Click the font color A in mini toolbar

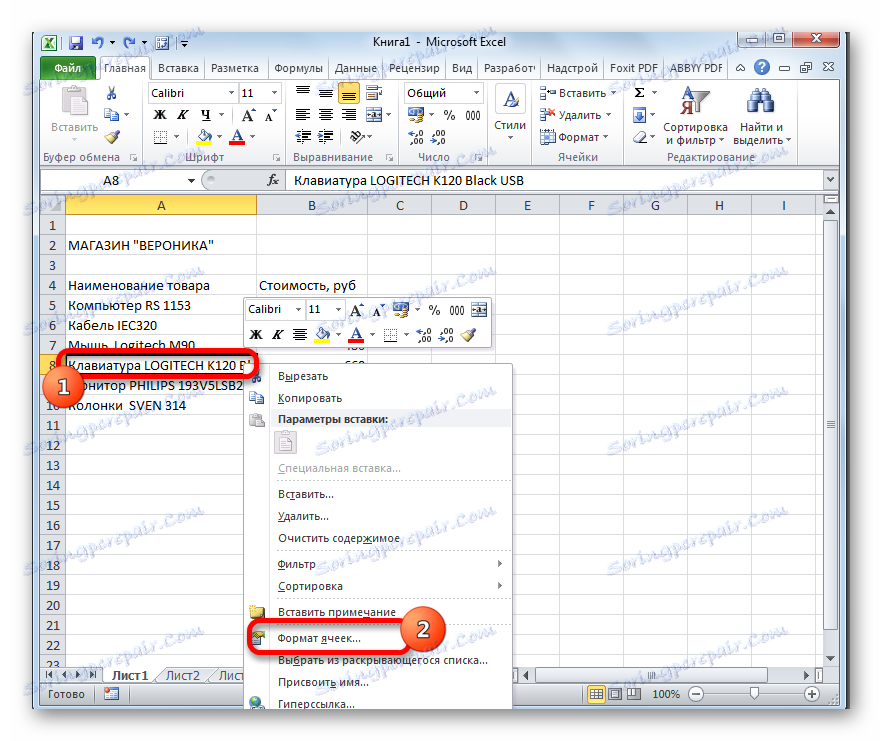click(356, 335)
